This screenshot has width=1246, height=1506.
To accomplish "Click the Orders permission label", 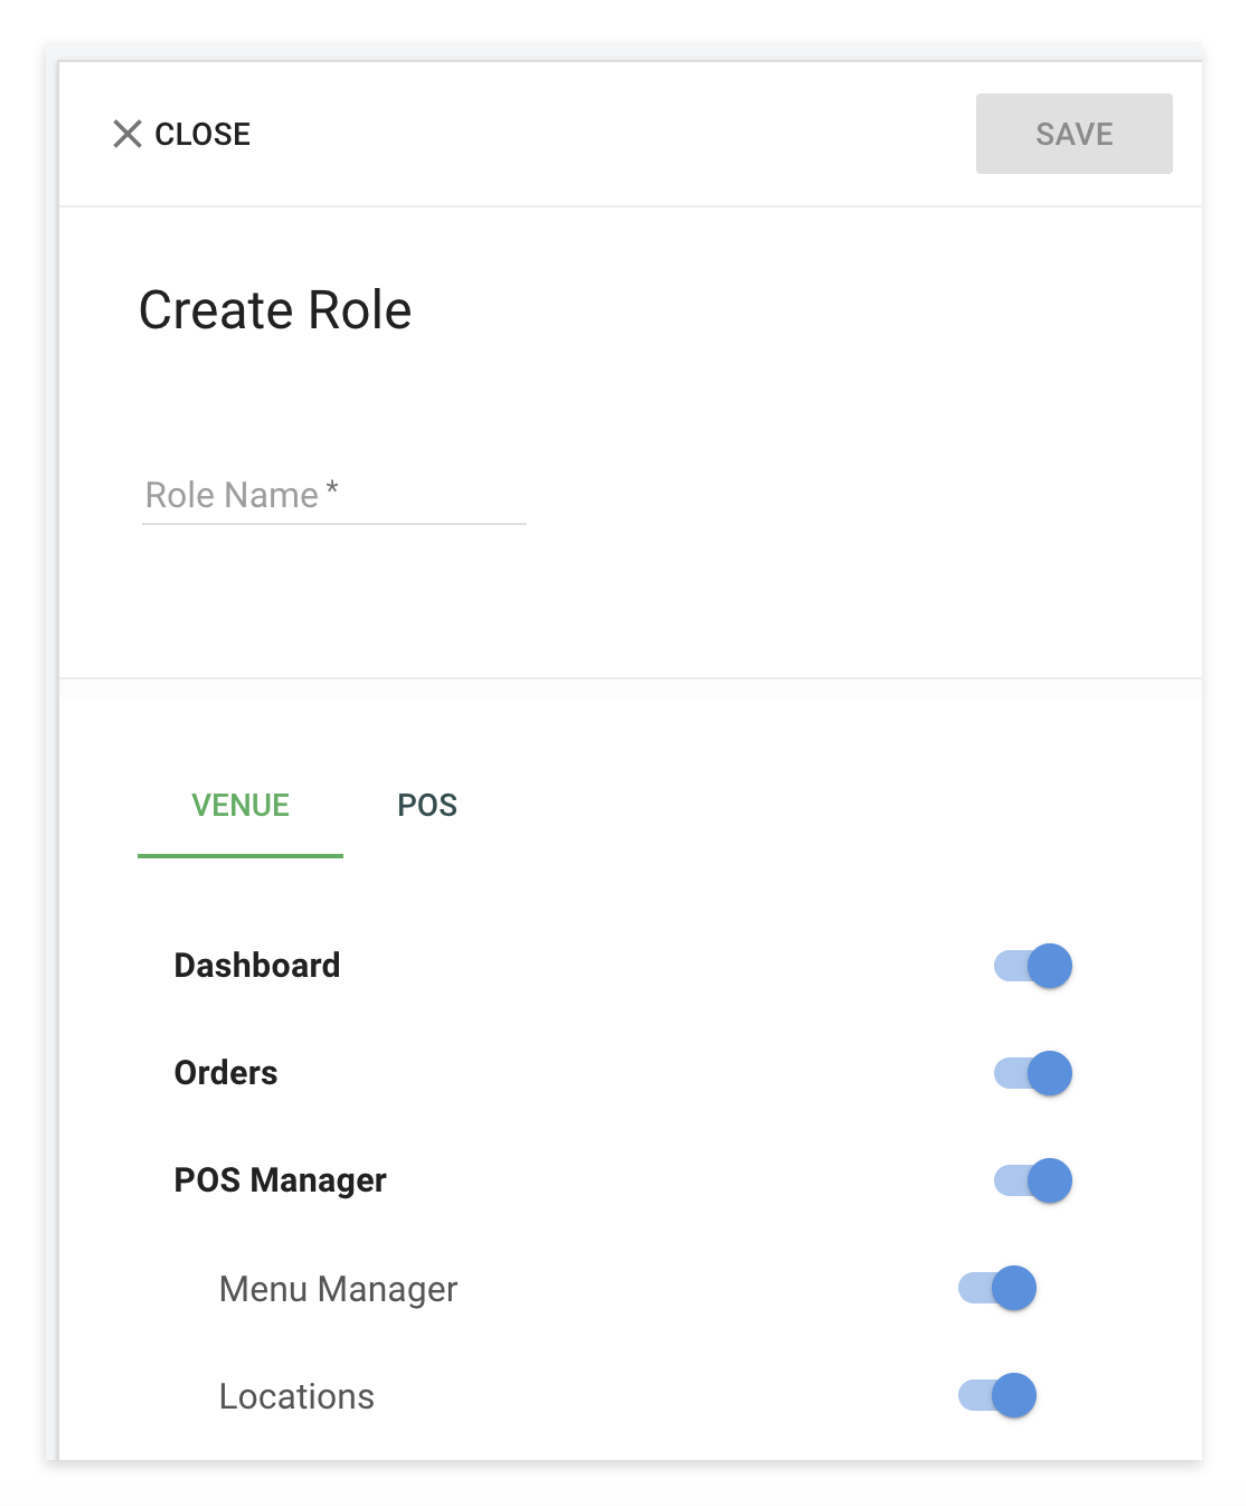I will [x=226, y=1073].
